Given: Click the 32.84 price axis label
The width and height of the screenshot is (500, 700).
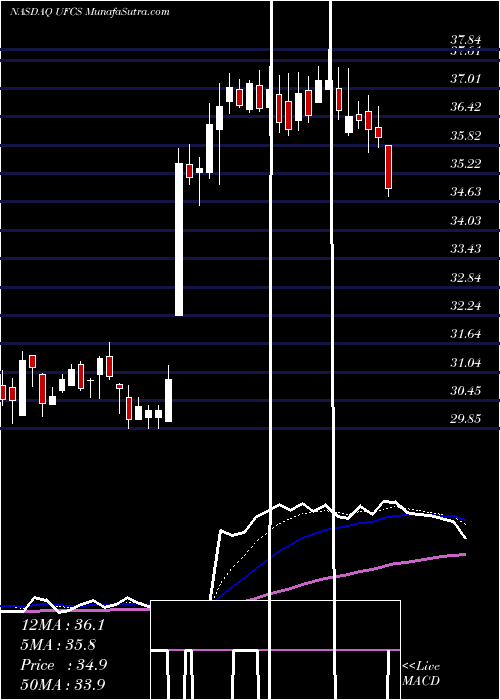Looking at the screenshot, I should click(466, 278).
